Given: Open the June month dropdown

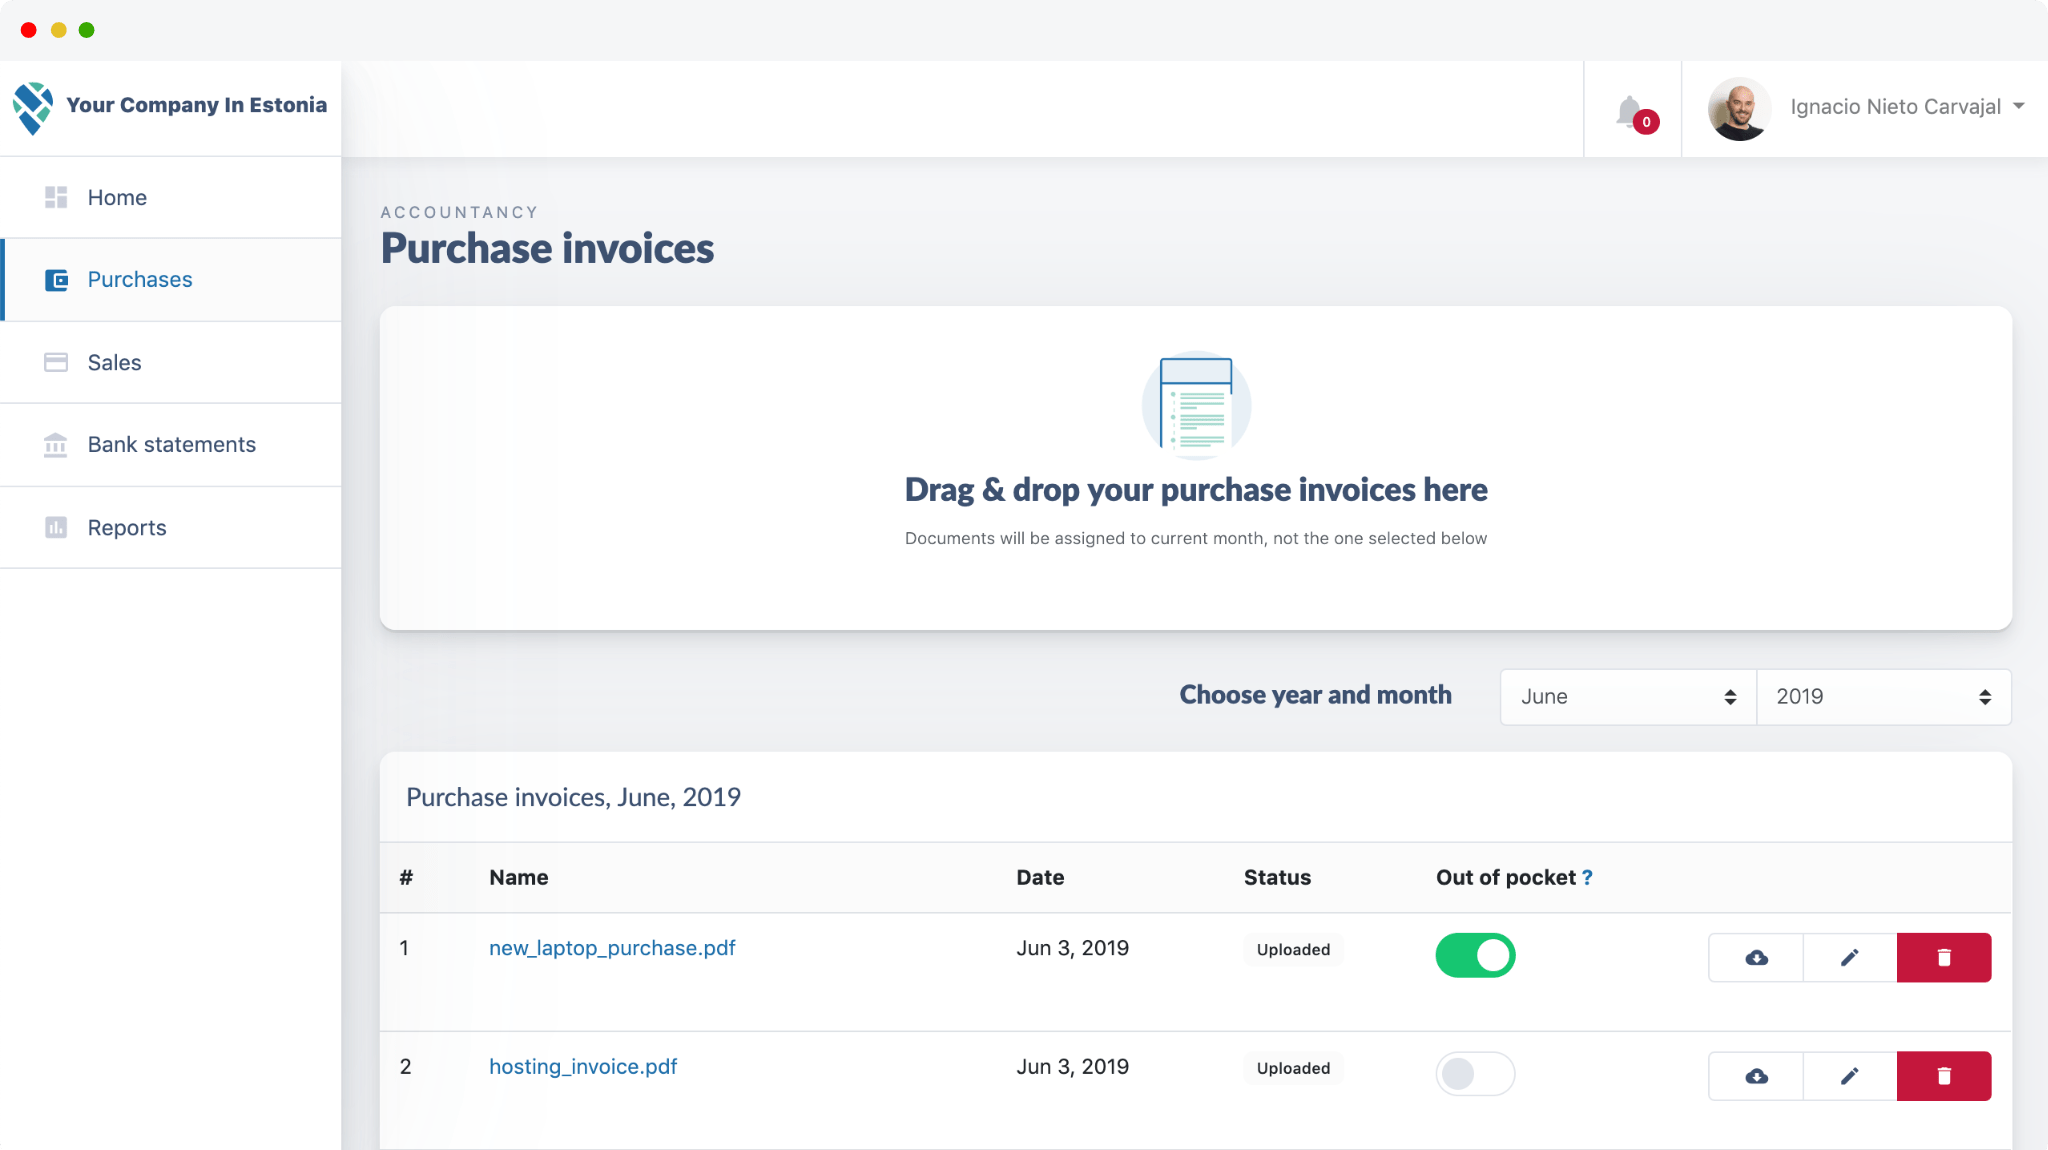Looking at the screenshot, I should point(1627,697).
